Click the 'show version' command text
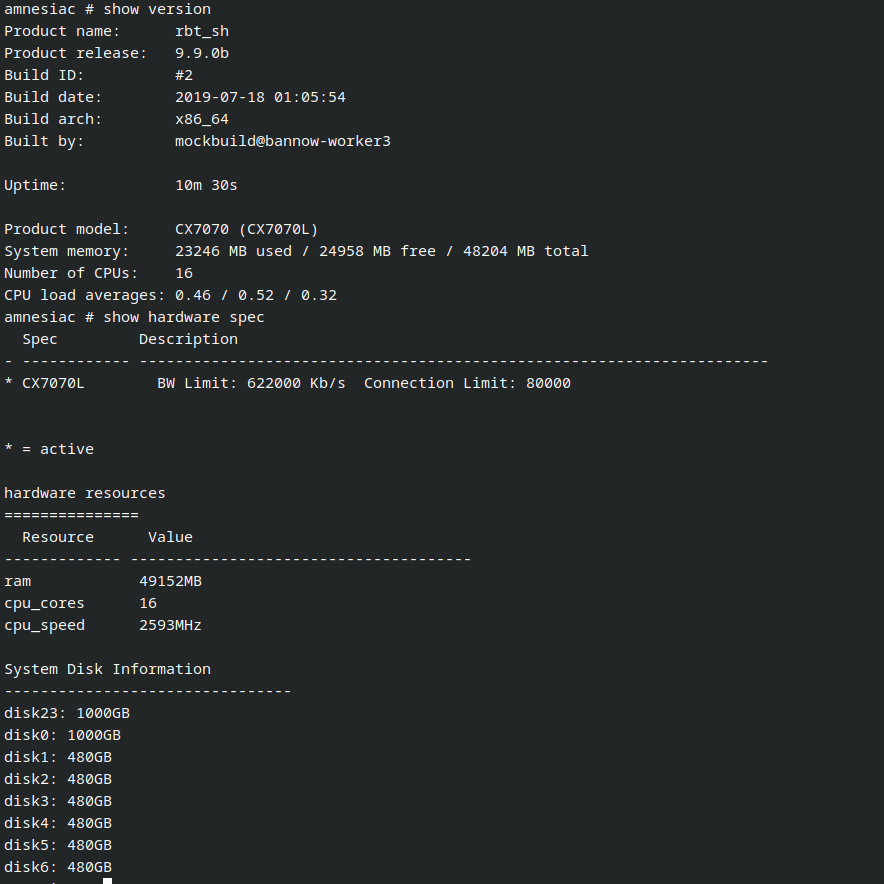The width and height of the screenshot is (884, 884). tap(157, 9)
